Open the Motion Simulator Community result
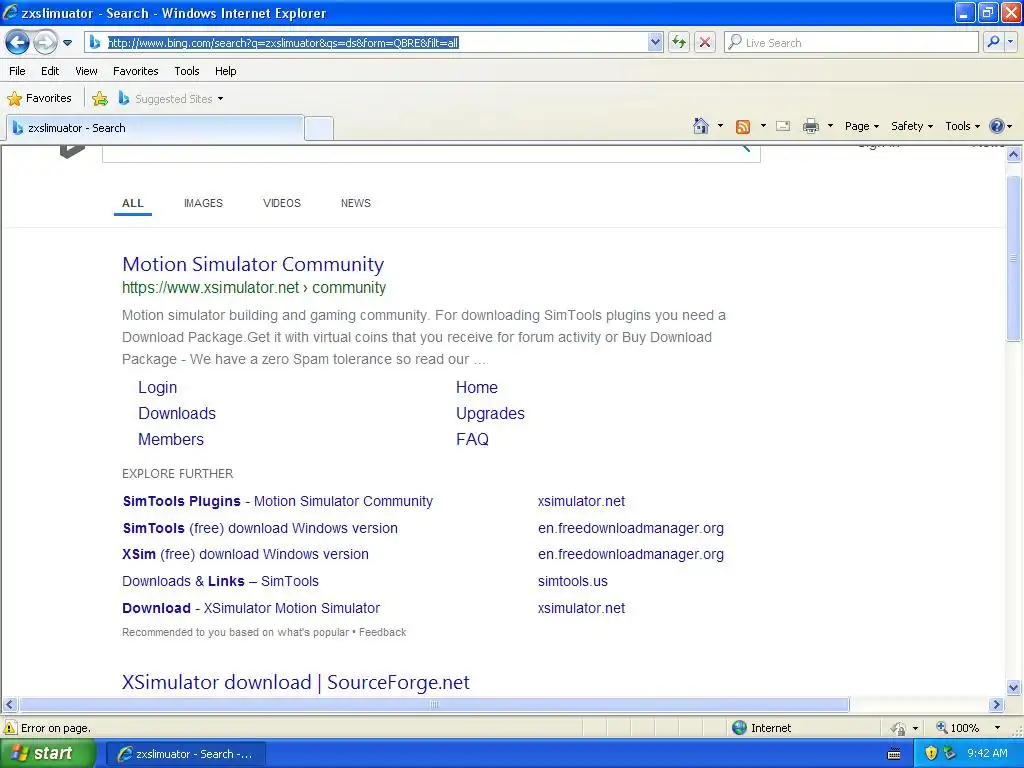The width and height of the screenshot is (1024, 768). 253,264
